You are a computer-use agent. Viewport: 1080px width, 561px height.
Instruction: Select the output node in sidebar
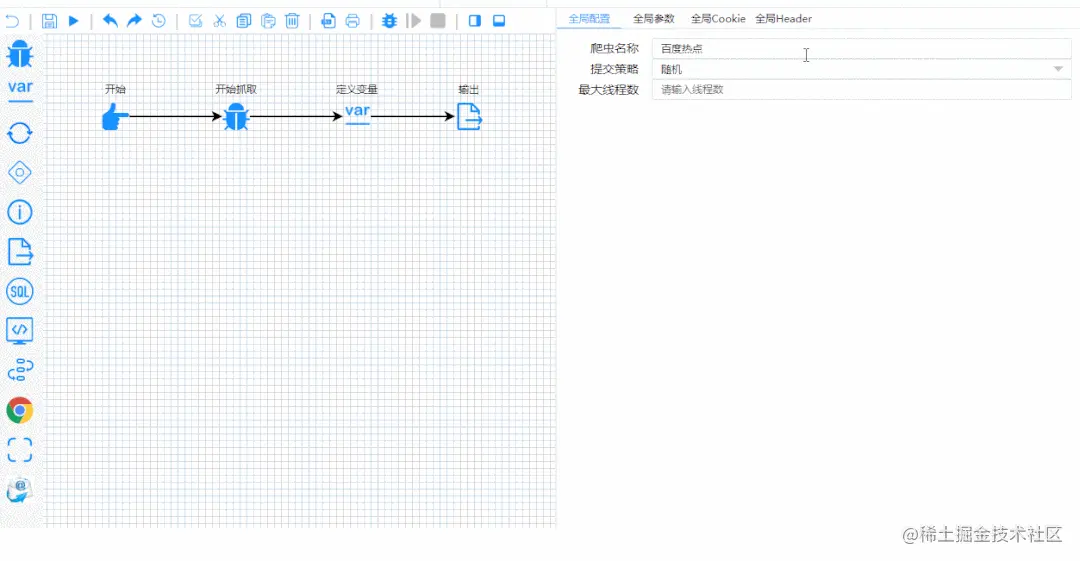[x=20, y=252]
